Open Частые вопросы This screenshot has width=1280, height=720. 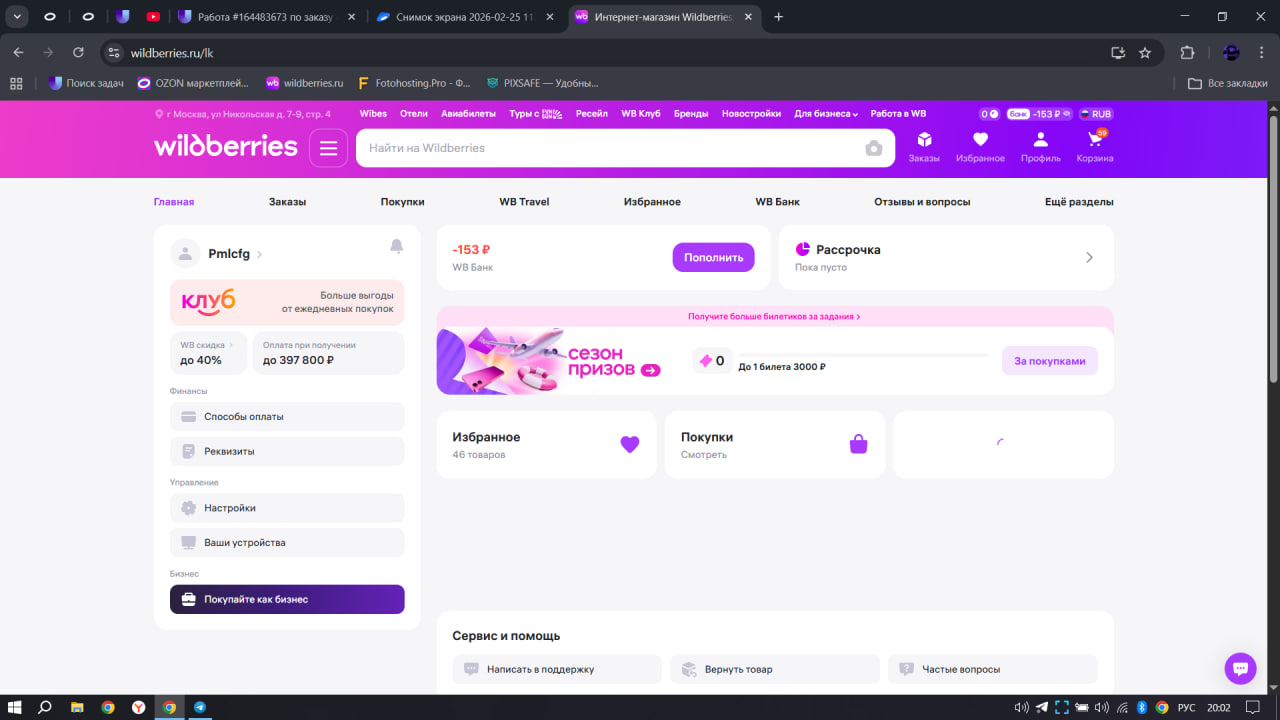(x=992, y=669)
